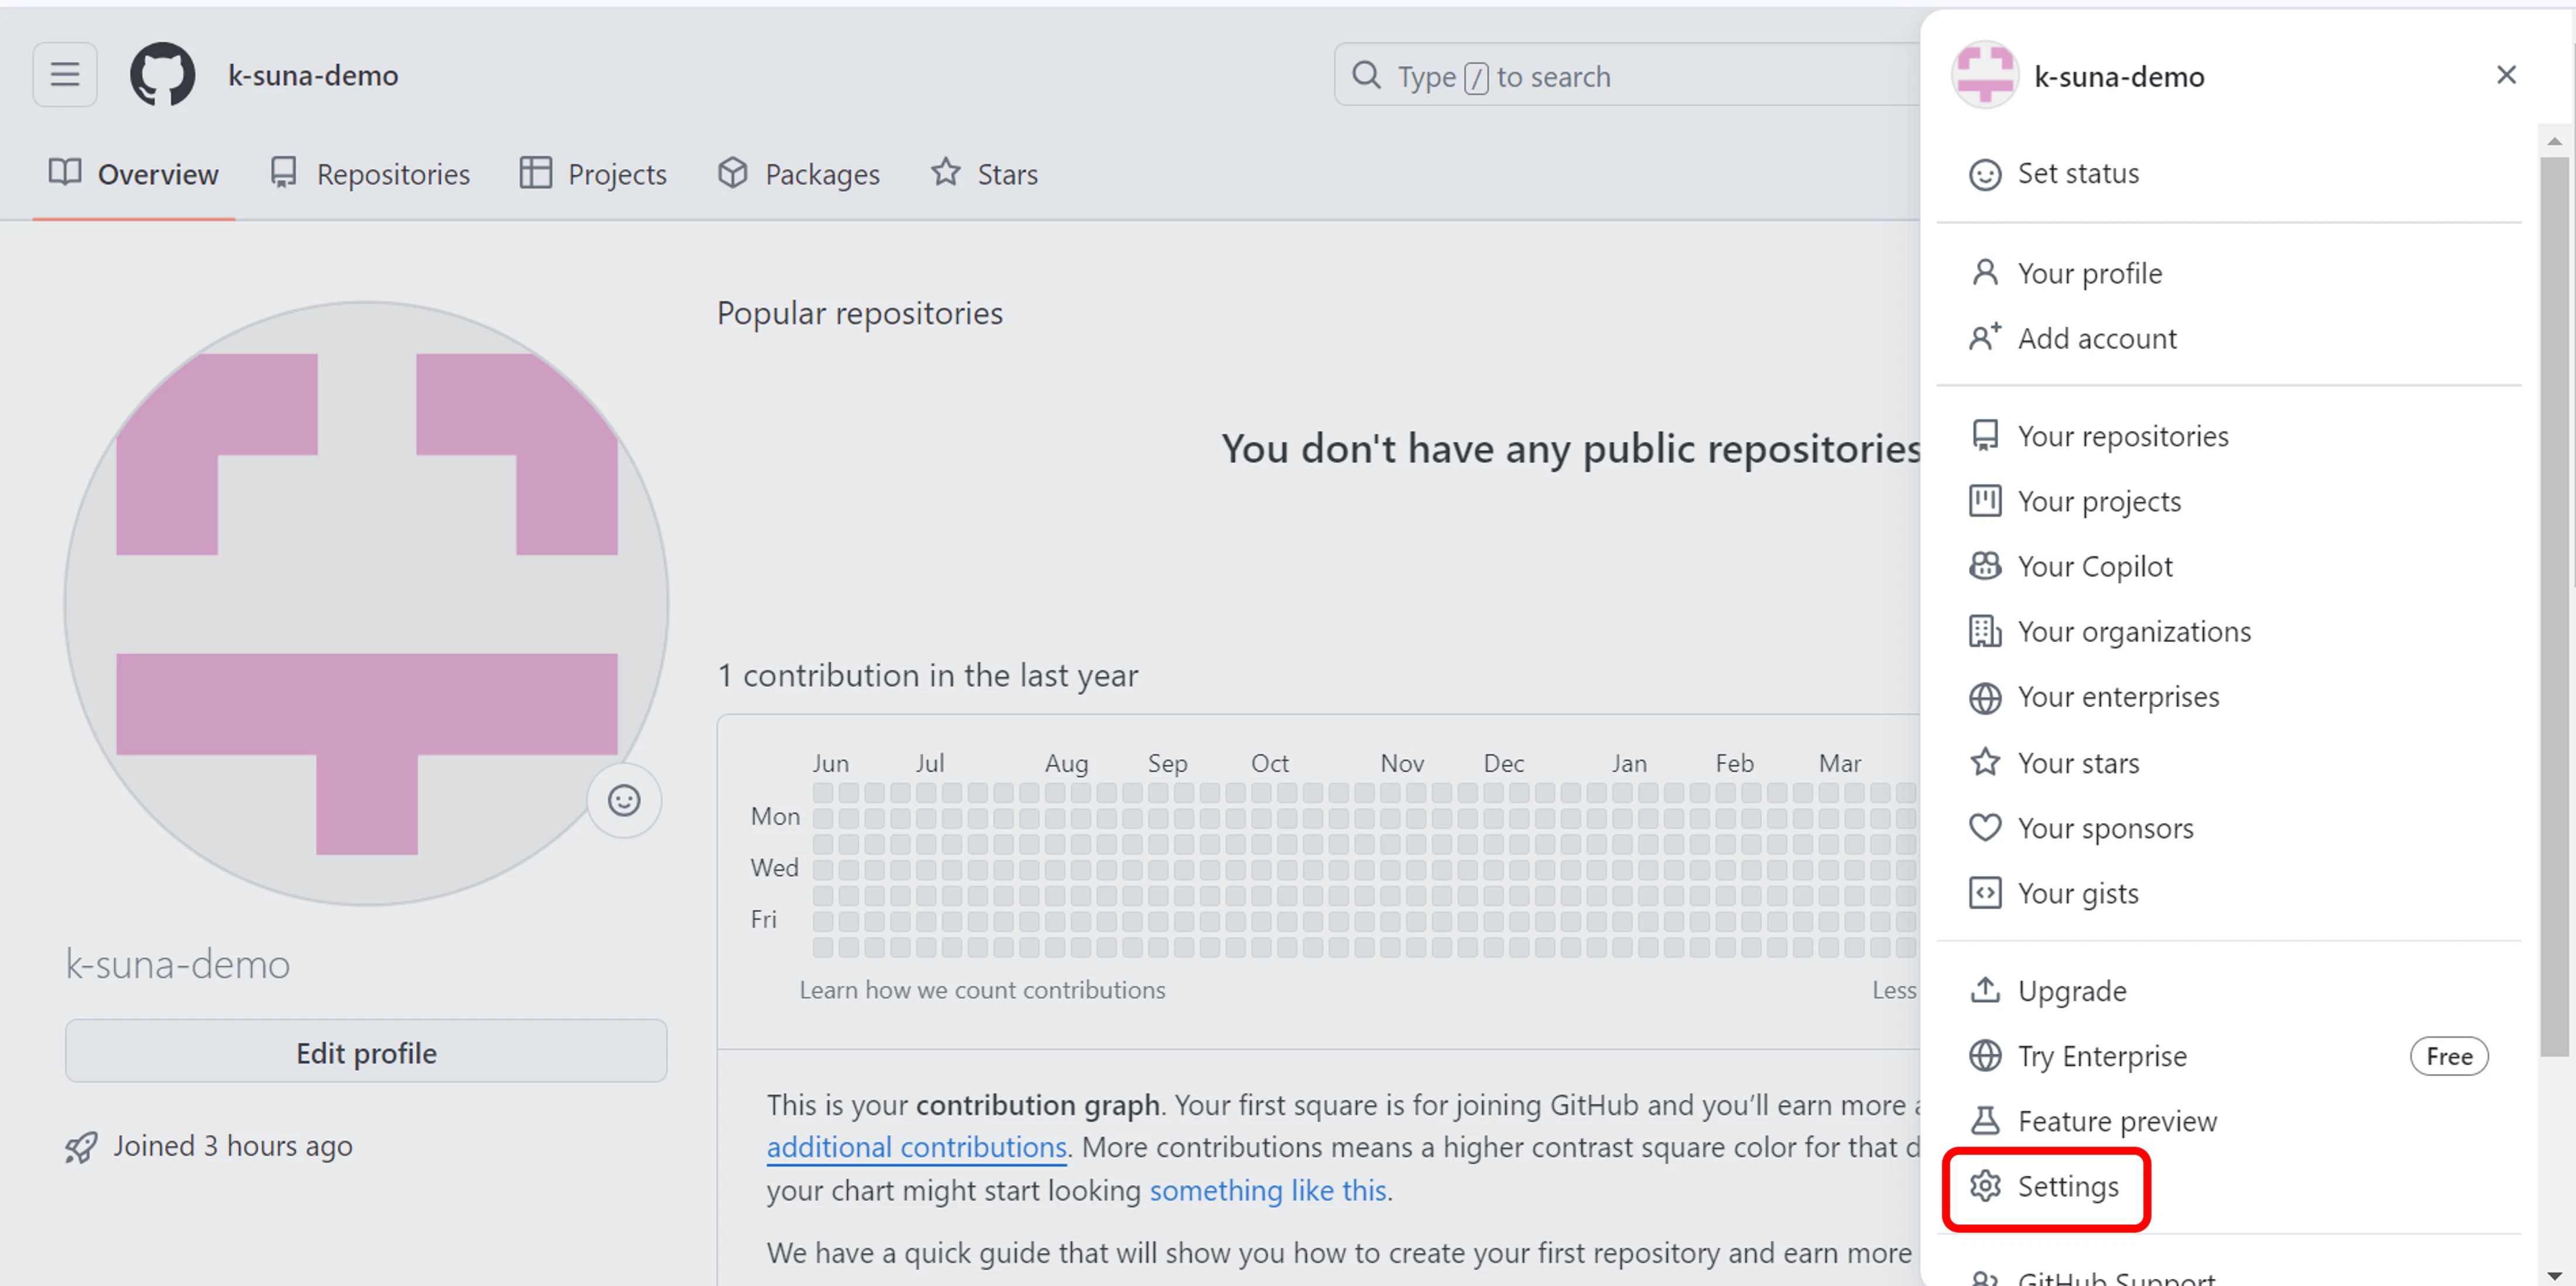
Task: Click the Settings gear icon
Action: tap(1985, 1187)
